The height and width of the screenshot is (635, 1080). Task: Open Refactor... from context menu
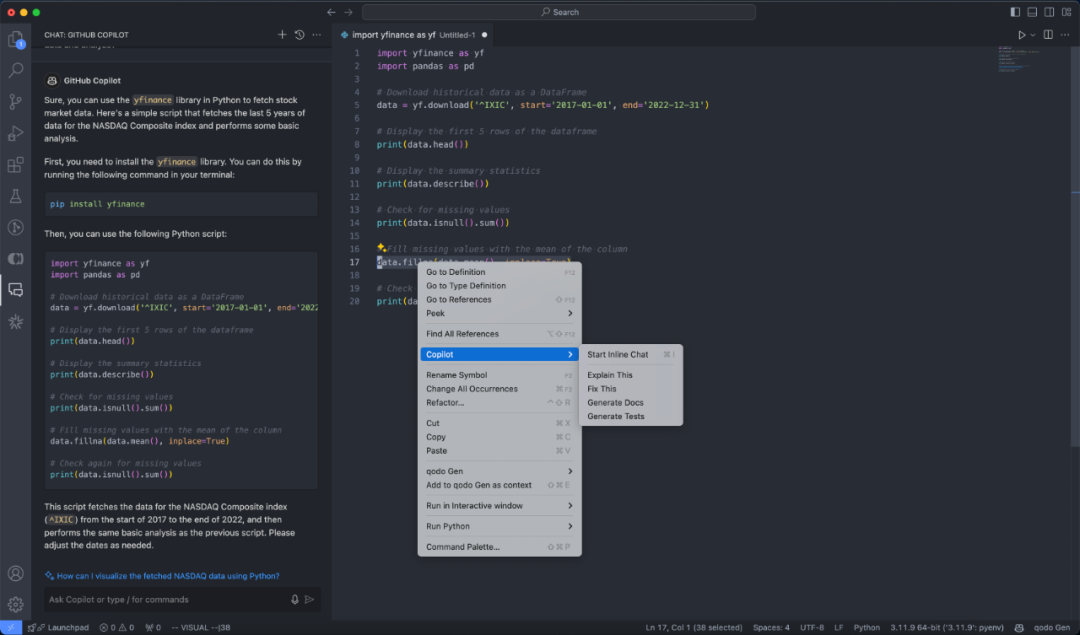point(499,403)
